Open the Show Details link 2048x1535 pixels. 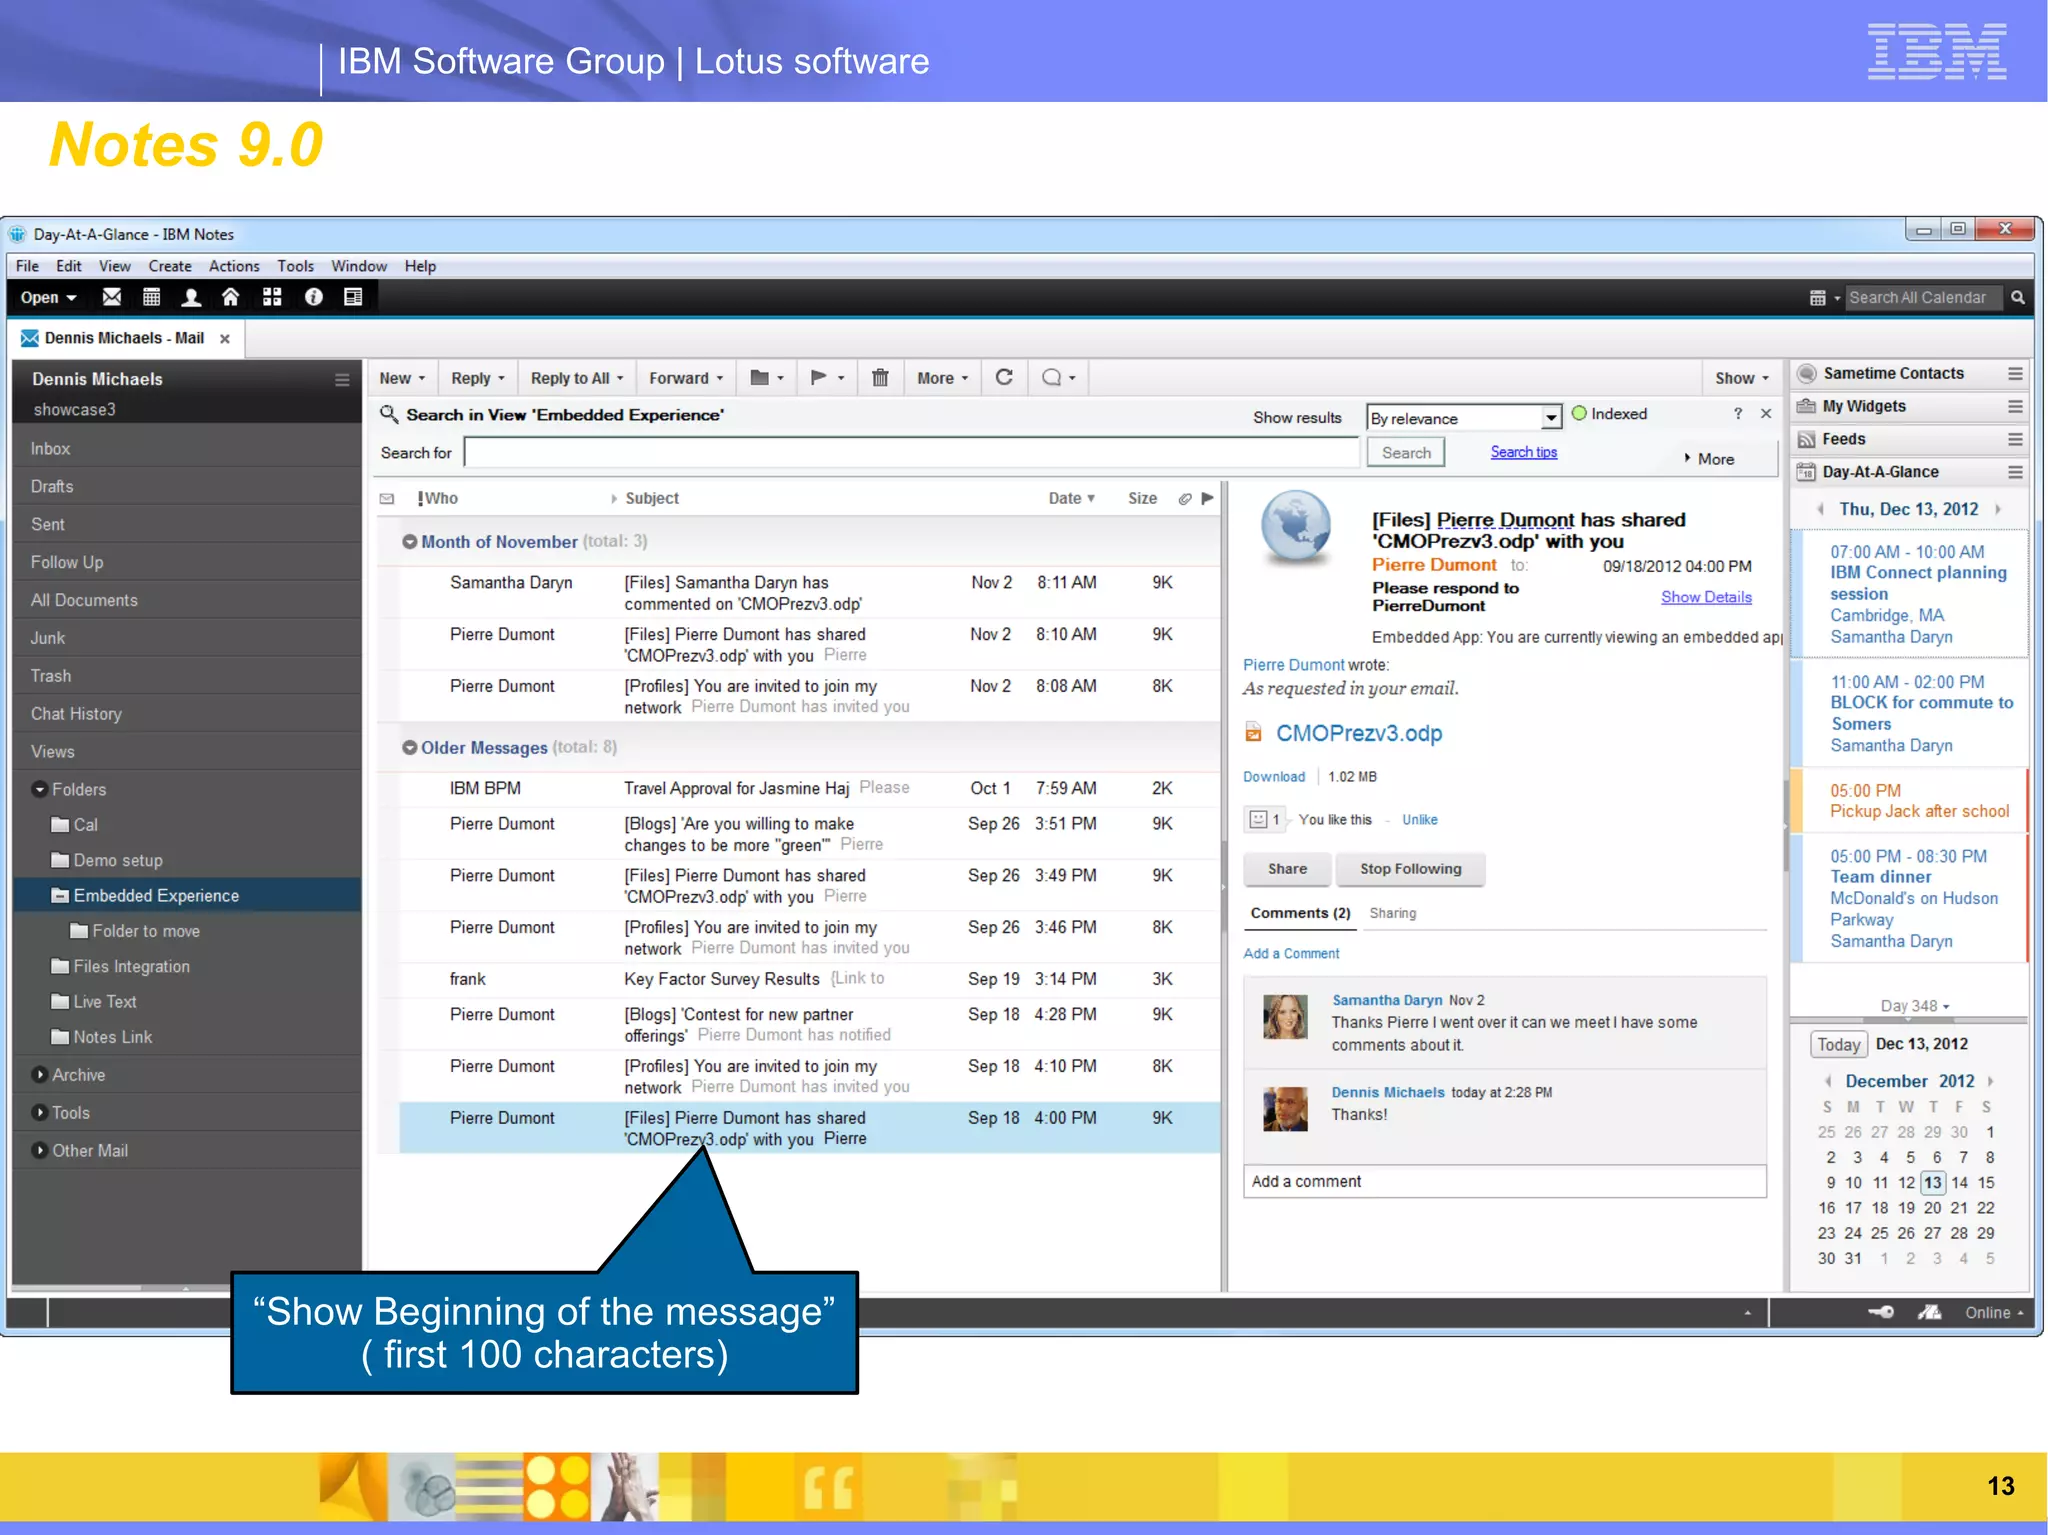[1706, 597]
